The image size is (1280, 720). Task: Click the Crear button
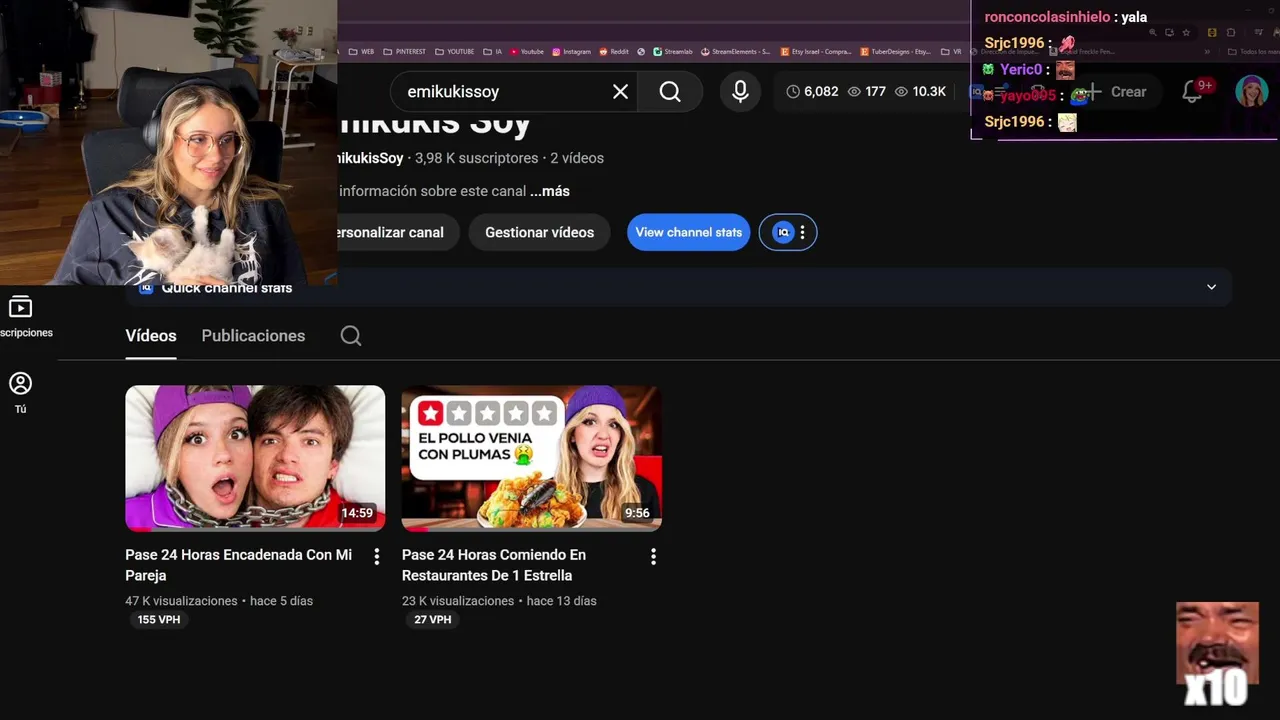tap(1116, 92)
